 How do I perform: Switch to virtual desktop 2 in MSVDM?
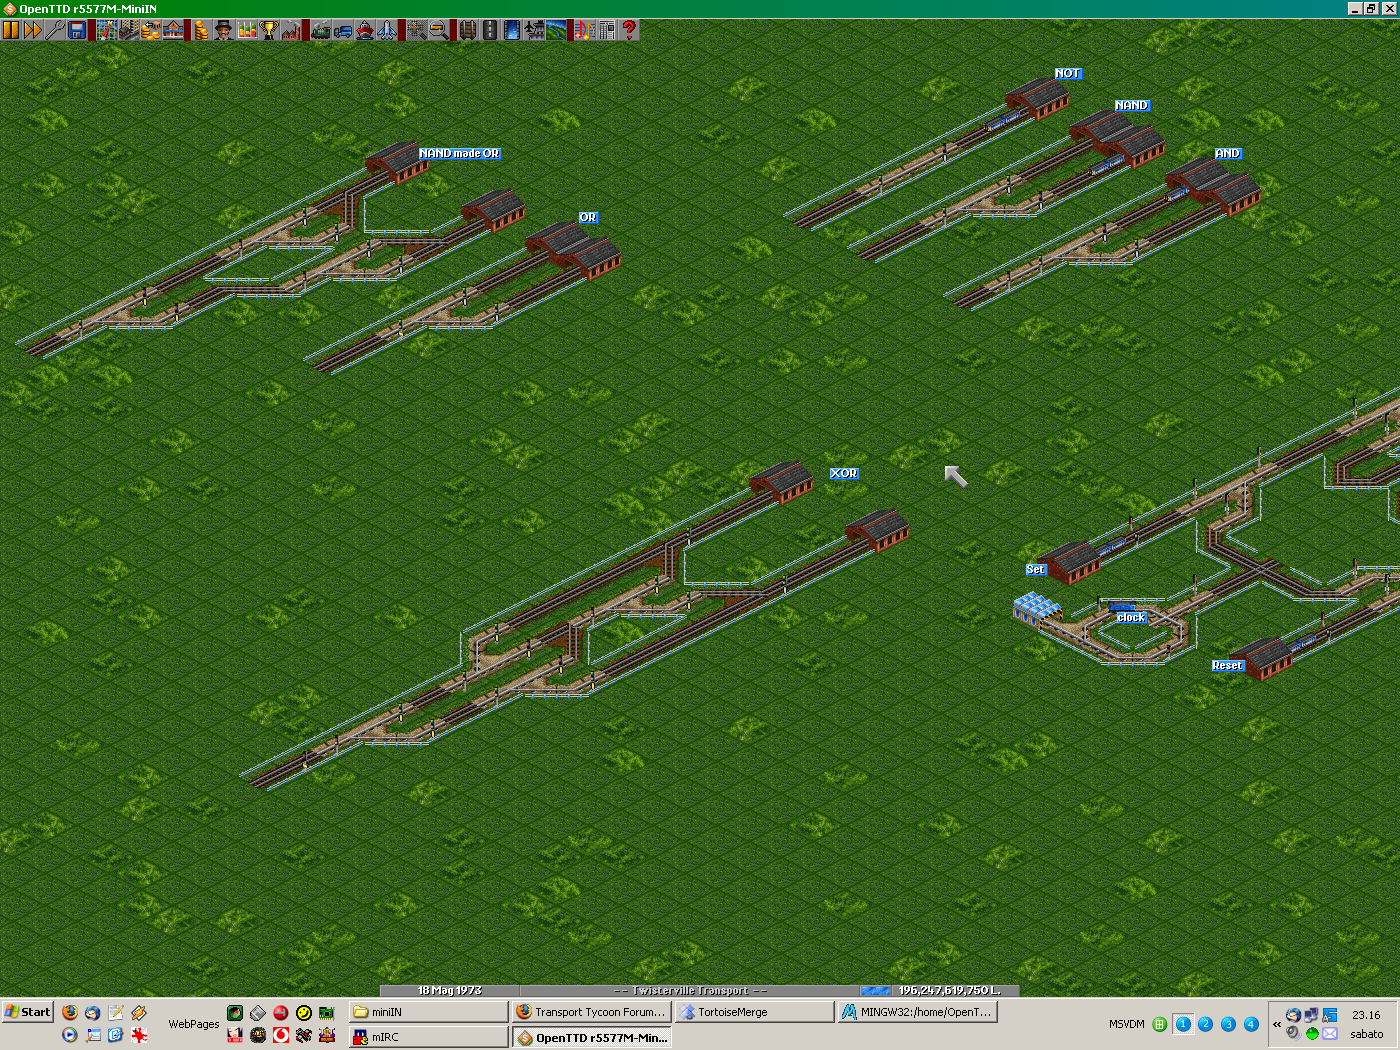coord(1205,1024)
